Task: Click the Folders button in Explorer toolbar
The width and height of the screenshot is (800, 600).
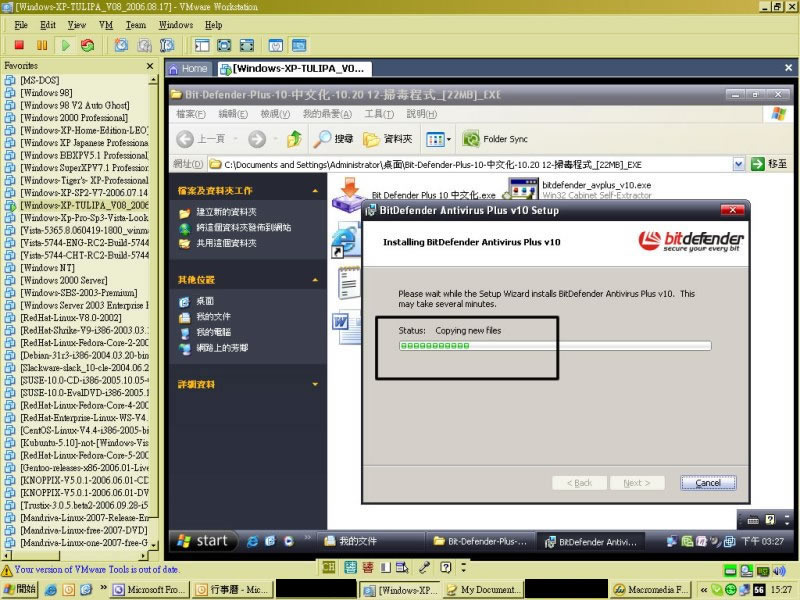Action: coord(388,139)
